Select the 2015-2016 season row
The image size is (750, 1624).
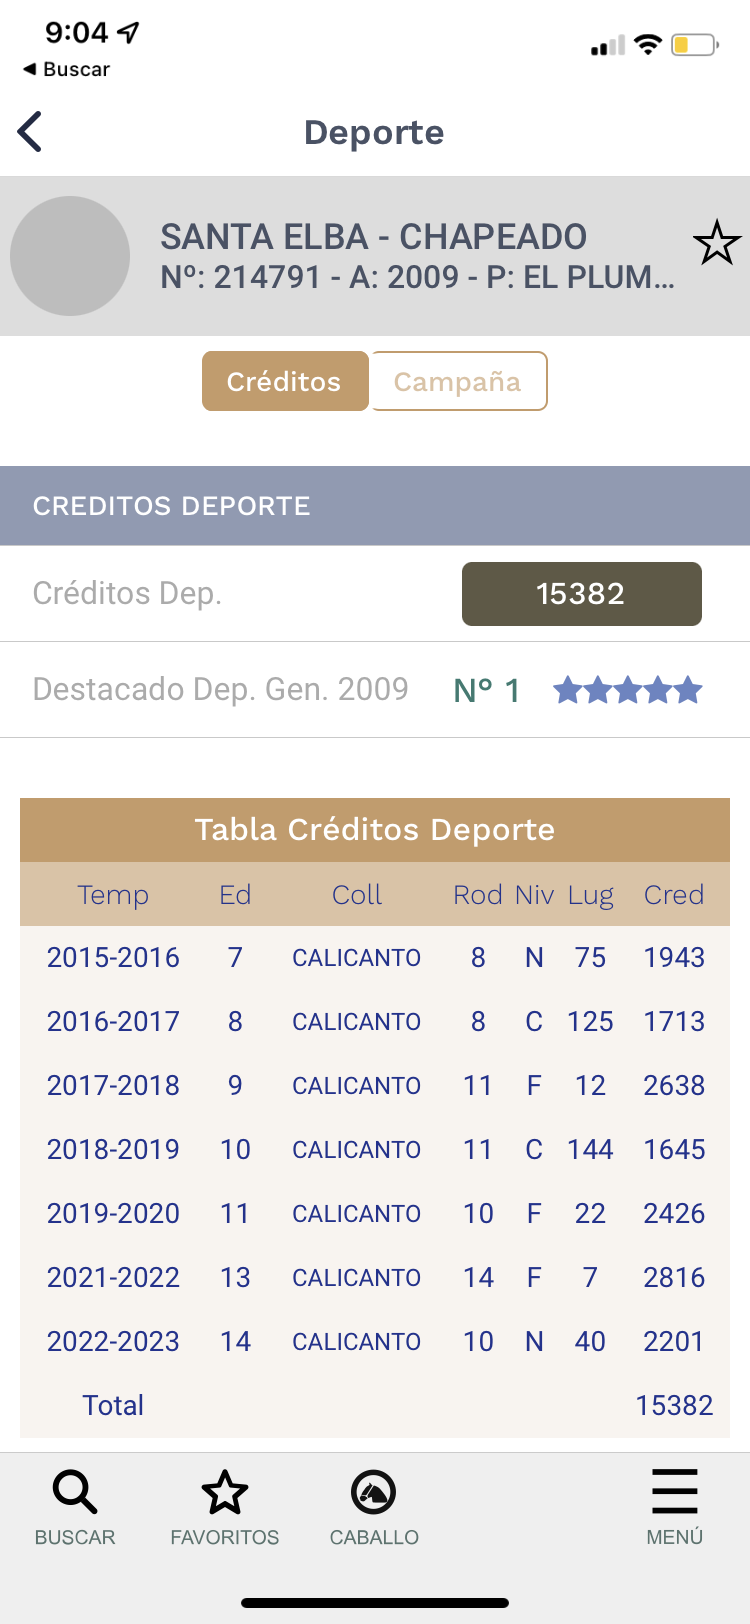(x=375, y=958)
